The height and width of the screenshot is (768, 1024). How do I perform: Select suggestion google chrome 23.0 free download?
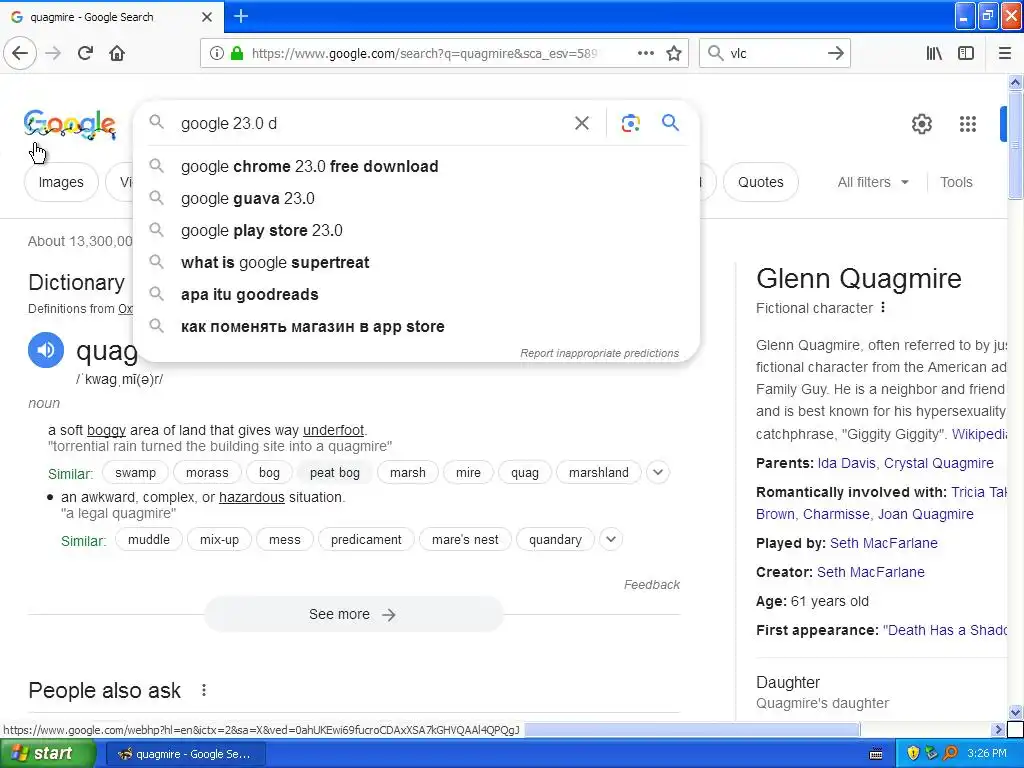pos(417,167)
